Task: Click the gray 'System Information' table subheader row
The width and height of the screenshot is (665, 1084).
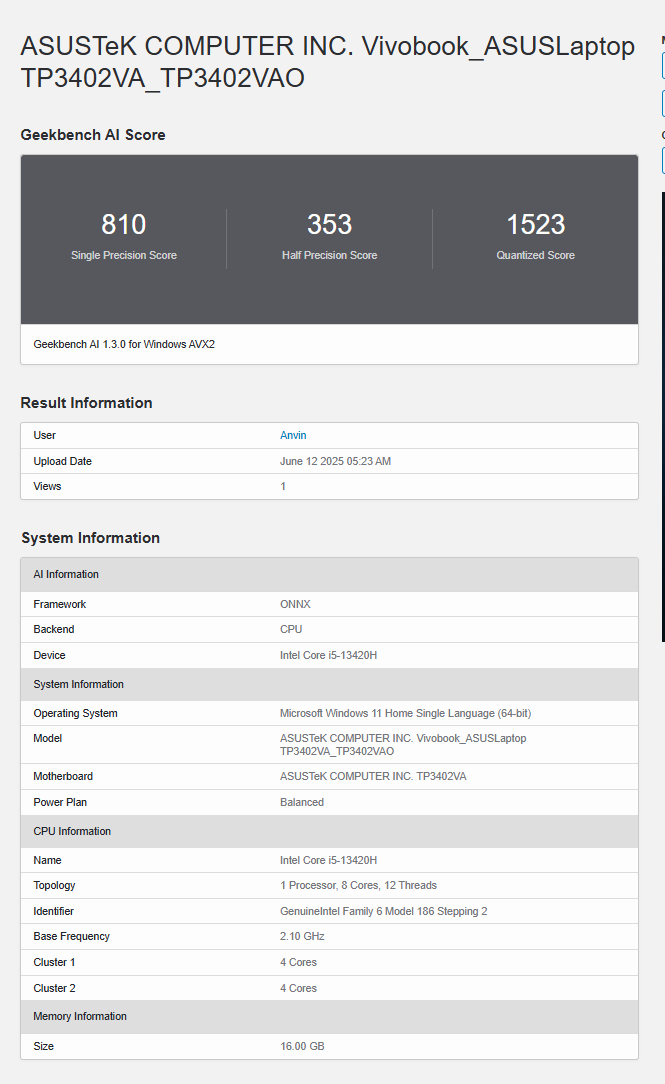Action: [x=330, y=684]
